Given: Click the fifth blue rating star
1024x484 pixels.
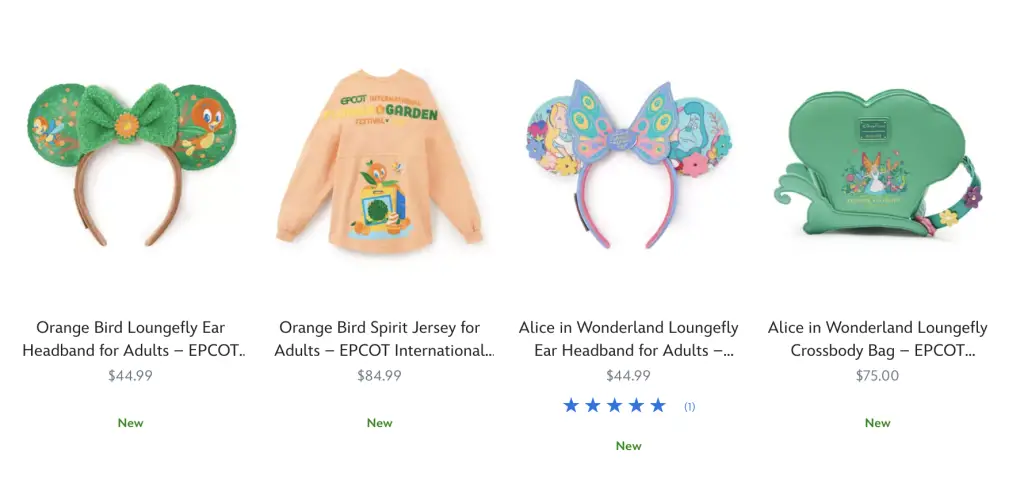Looking at the screenshot, I should [x=658, y=406].
